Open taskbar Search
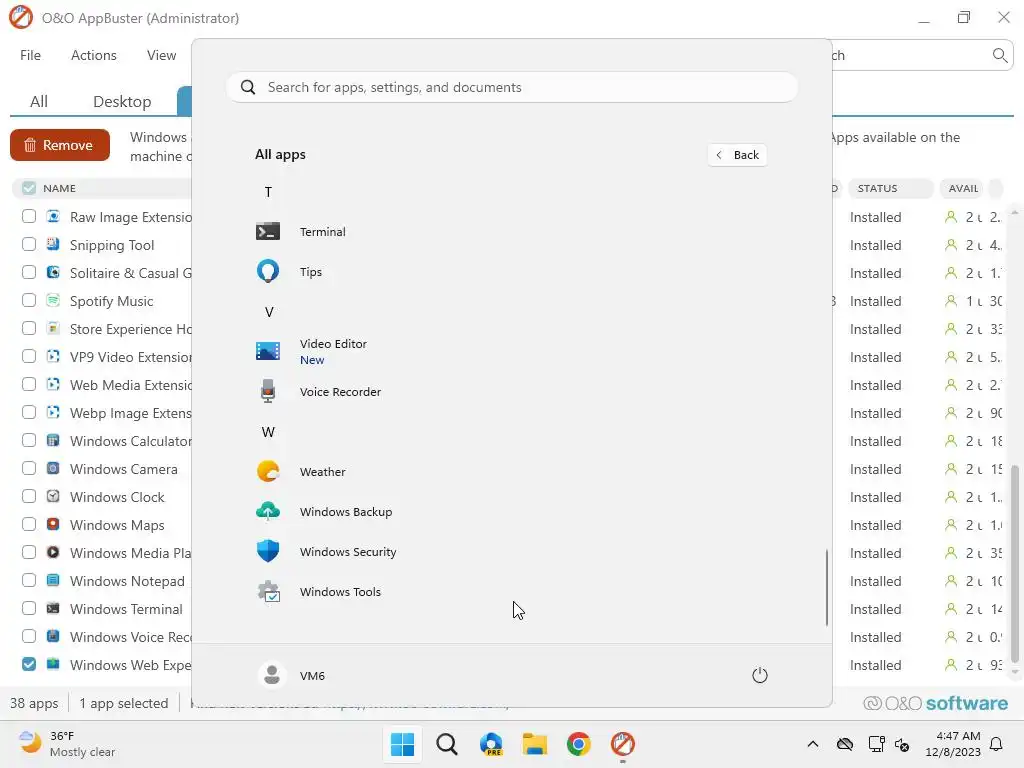The width and height of the screenshot is (1024, 768). pos(447,744)
